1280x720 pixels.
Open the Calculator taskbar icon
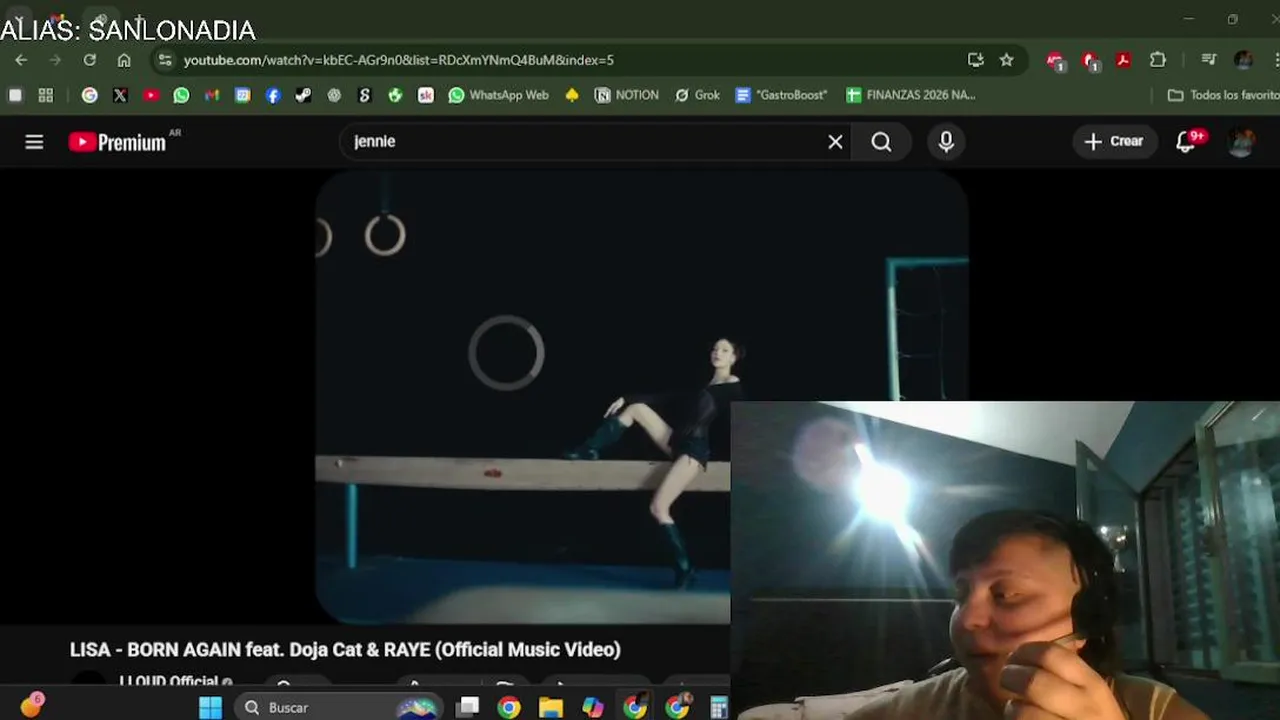(x=719, y=708)
